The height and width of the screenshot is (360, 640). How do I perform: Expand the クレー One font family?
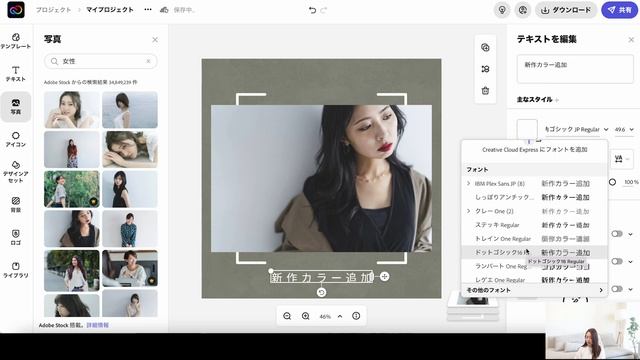click(x=469, y=211)
